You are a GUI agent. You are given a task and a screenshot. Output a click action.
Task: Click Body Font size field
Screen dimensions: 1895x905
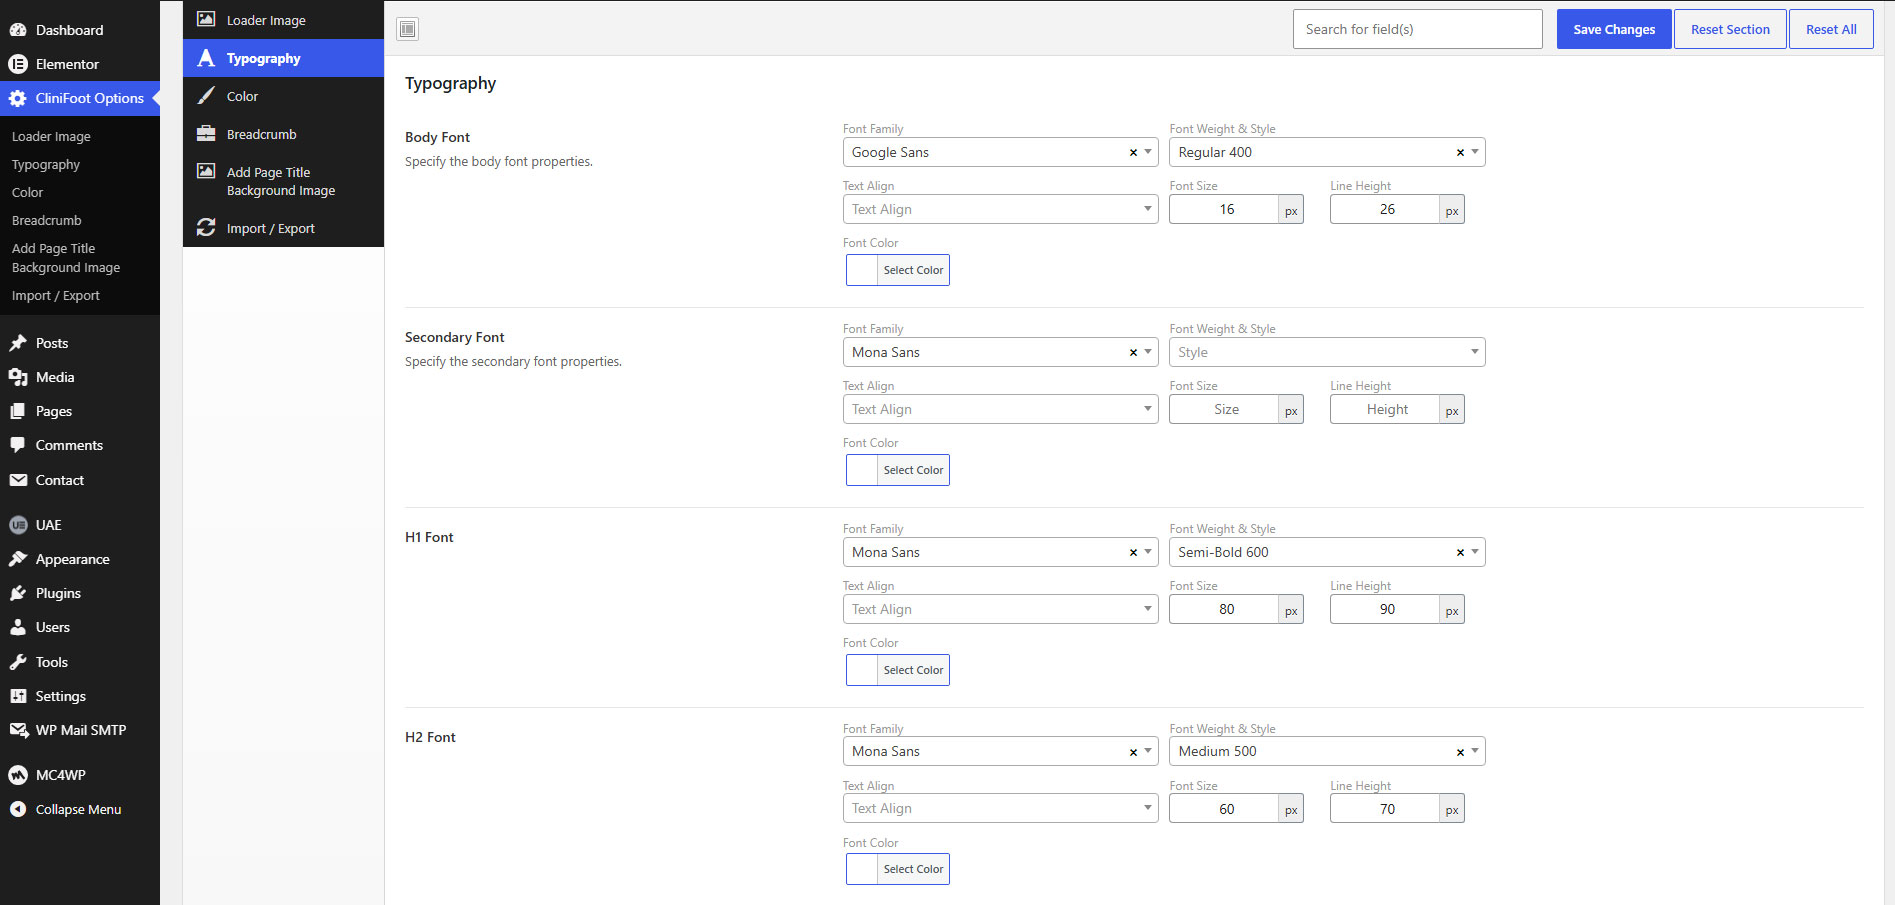(x=1225, y=209)
